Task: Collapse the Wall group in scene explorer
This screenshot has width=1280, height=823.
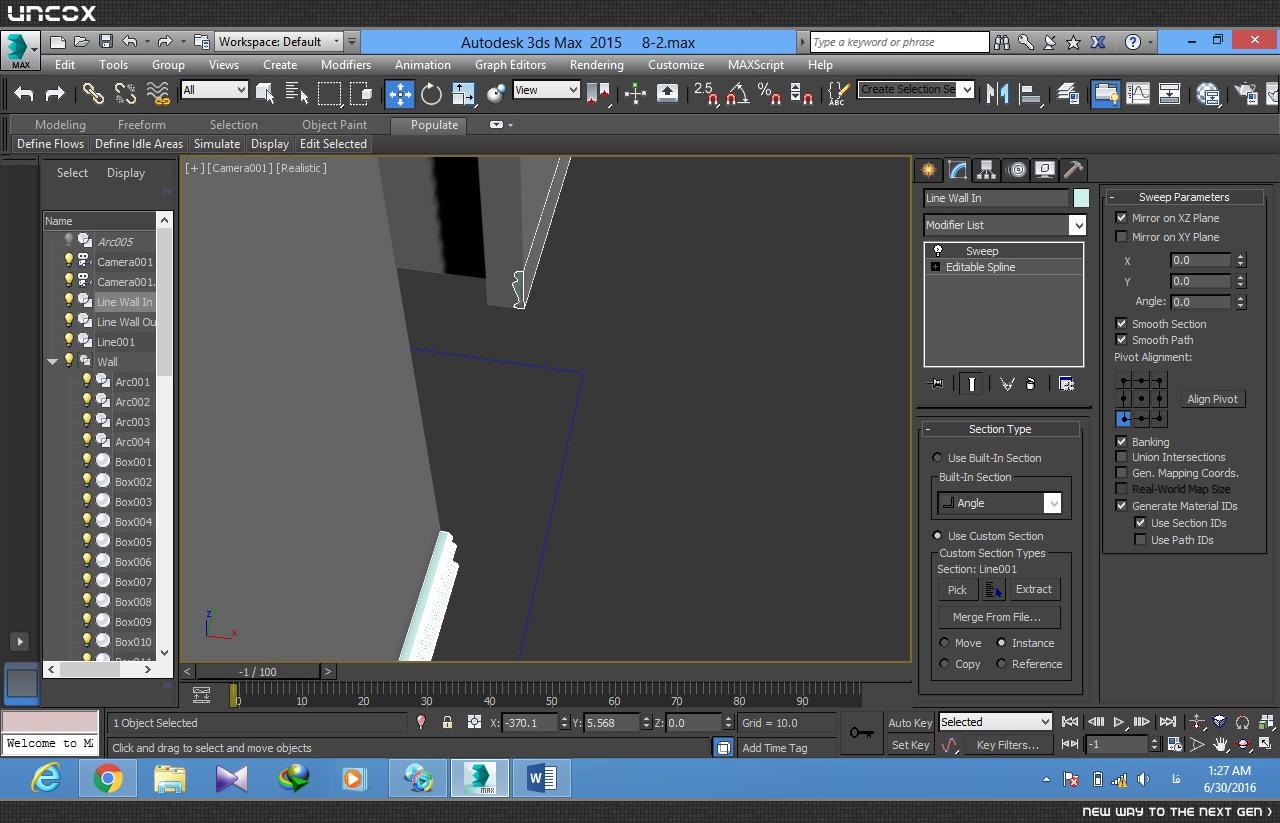Action: tap(52, 362)
